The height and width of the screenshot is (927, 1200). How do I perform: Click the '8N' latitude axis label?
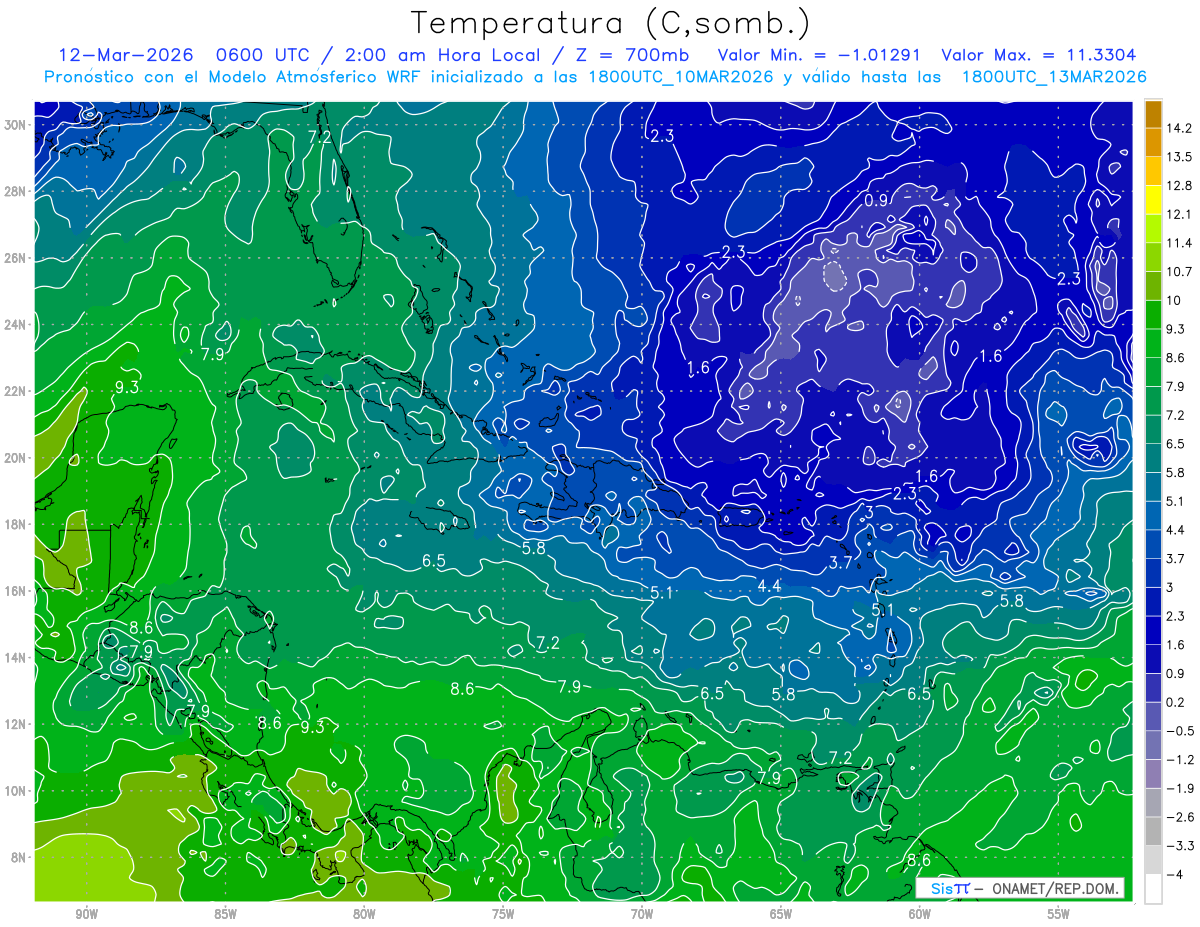coord(18,857)
